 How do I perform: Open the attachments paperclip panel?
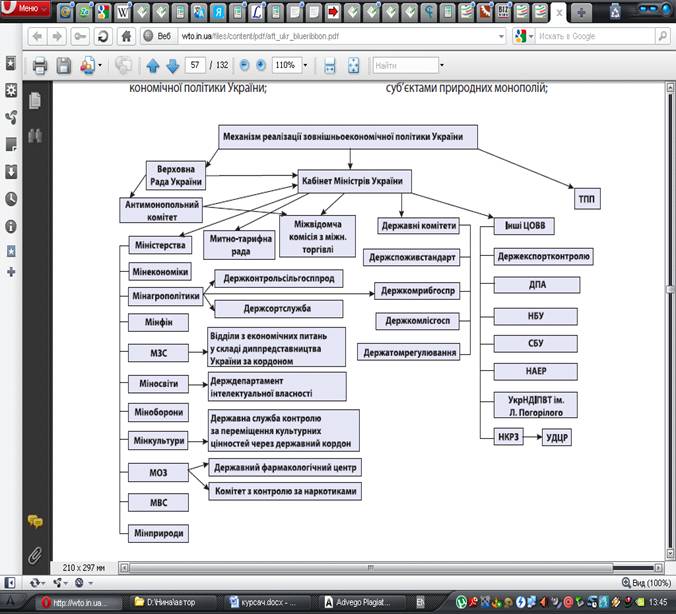coord(35,553)
